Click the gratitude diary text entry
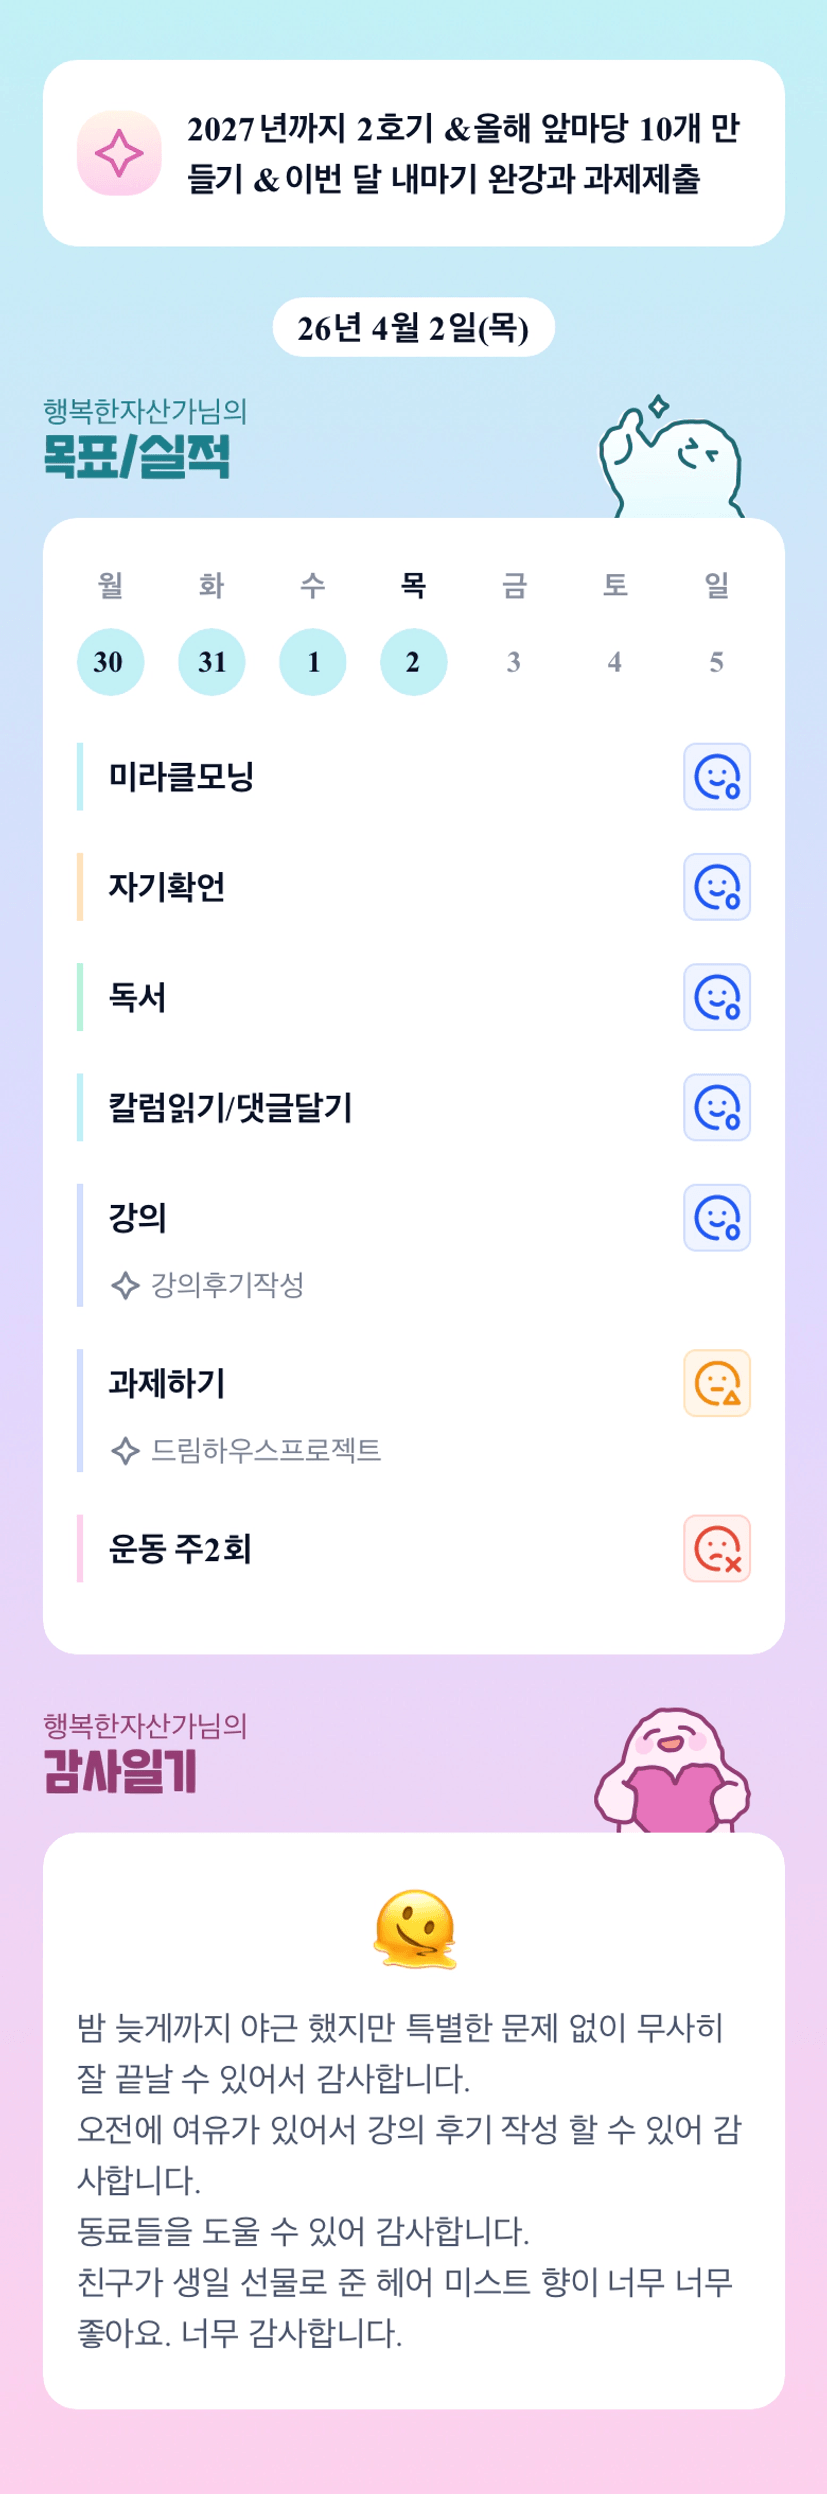The image size is (827, 2494). (410, 2180)
